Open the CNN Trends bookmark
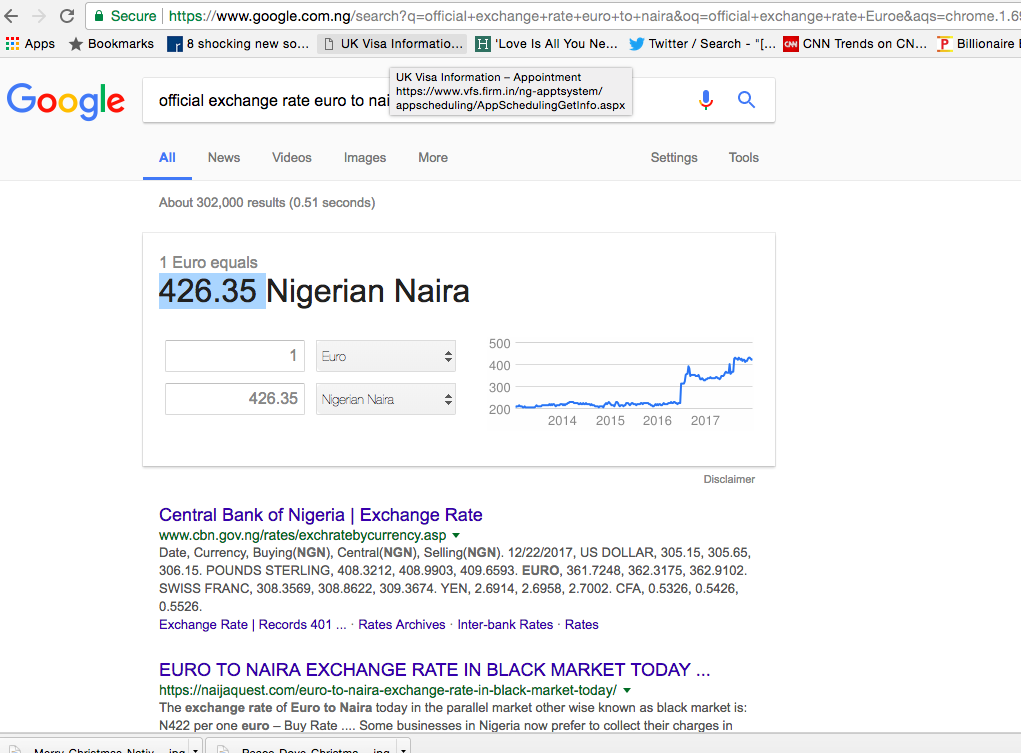Image resolution: width=1021 pixels, height=753 pixels. (x=855, y=44)
